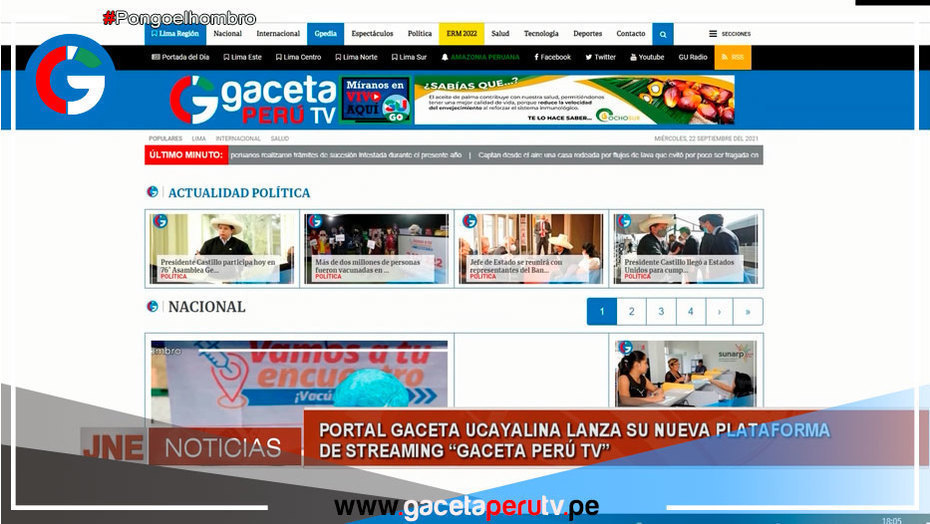Image resolution: width=930 pixels, height=524 pixels.
Task: Open the dos millones vacunadas article thumbnail
Action: (x=377, y=249)
